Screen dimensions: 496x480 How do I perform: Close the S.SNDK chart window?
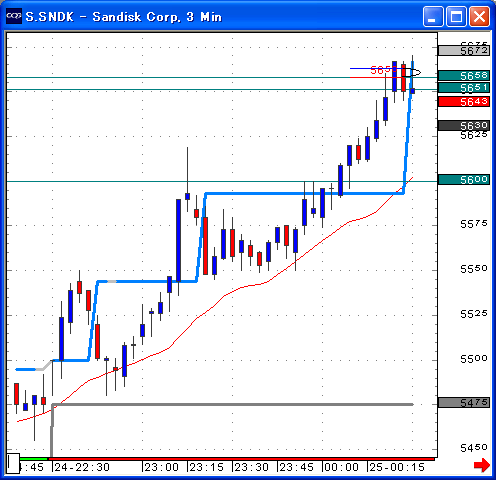(479, 16)
